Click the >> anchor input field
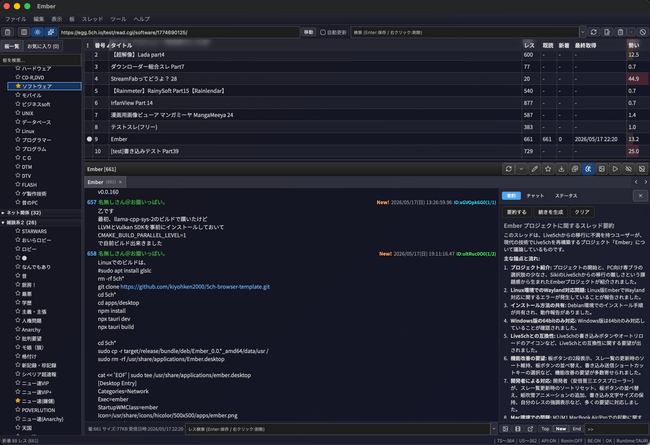Image resolution: width=650 pixels, height=445 pixels. (616, 429)
